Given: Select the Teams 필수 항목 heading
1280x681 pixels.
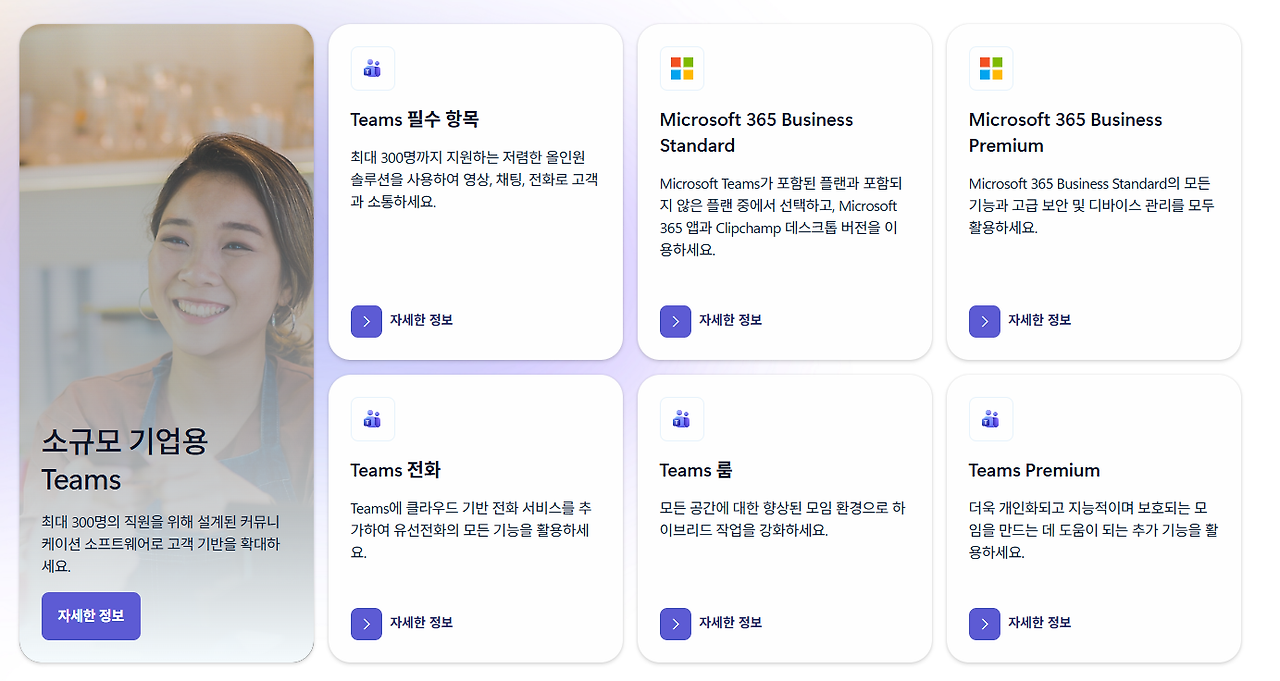Looking at the screenshot, I should tap(415, 120).
